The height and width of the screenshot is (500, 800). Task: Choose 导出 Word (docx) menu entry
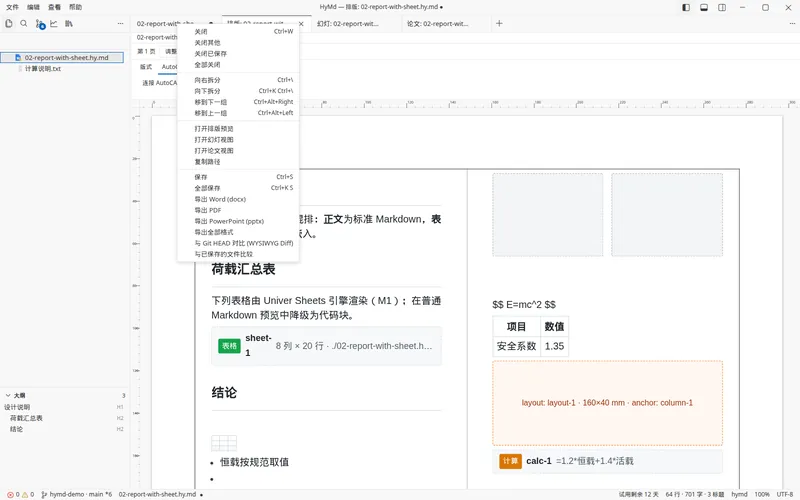[238, 199]
